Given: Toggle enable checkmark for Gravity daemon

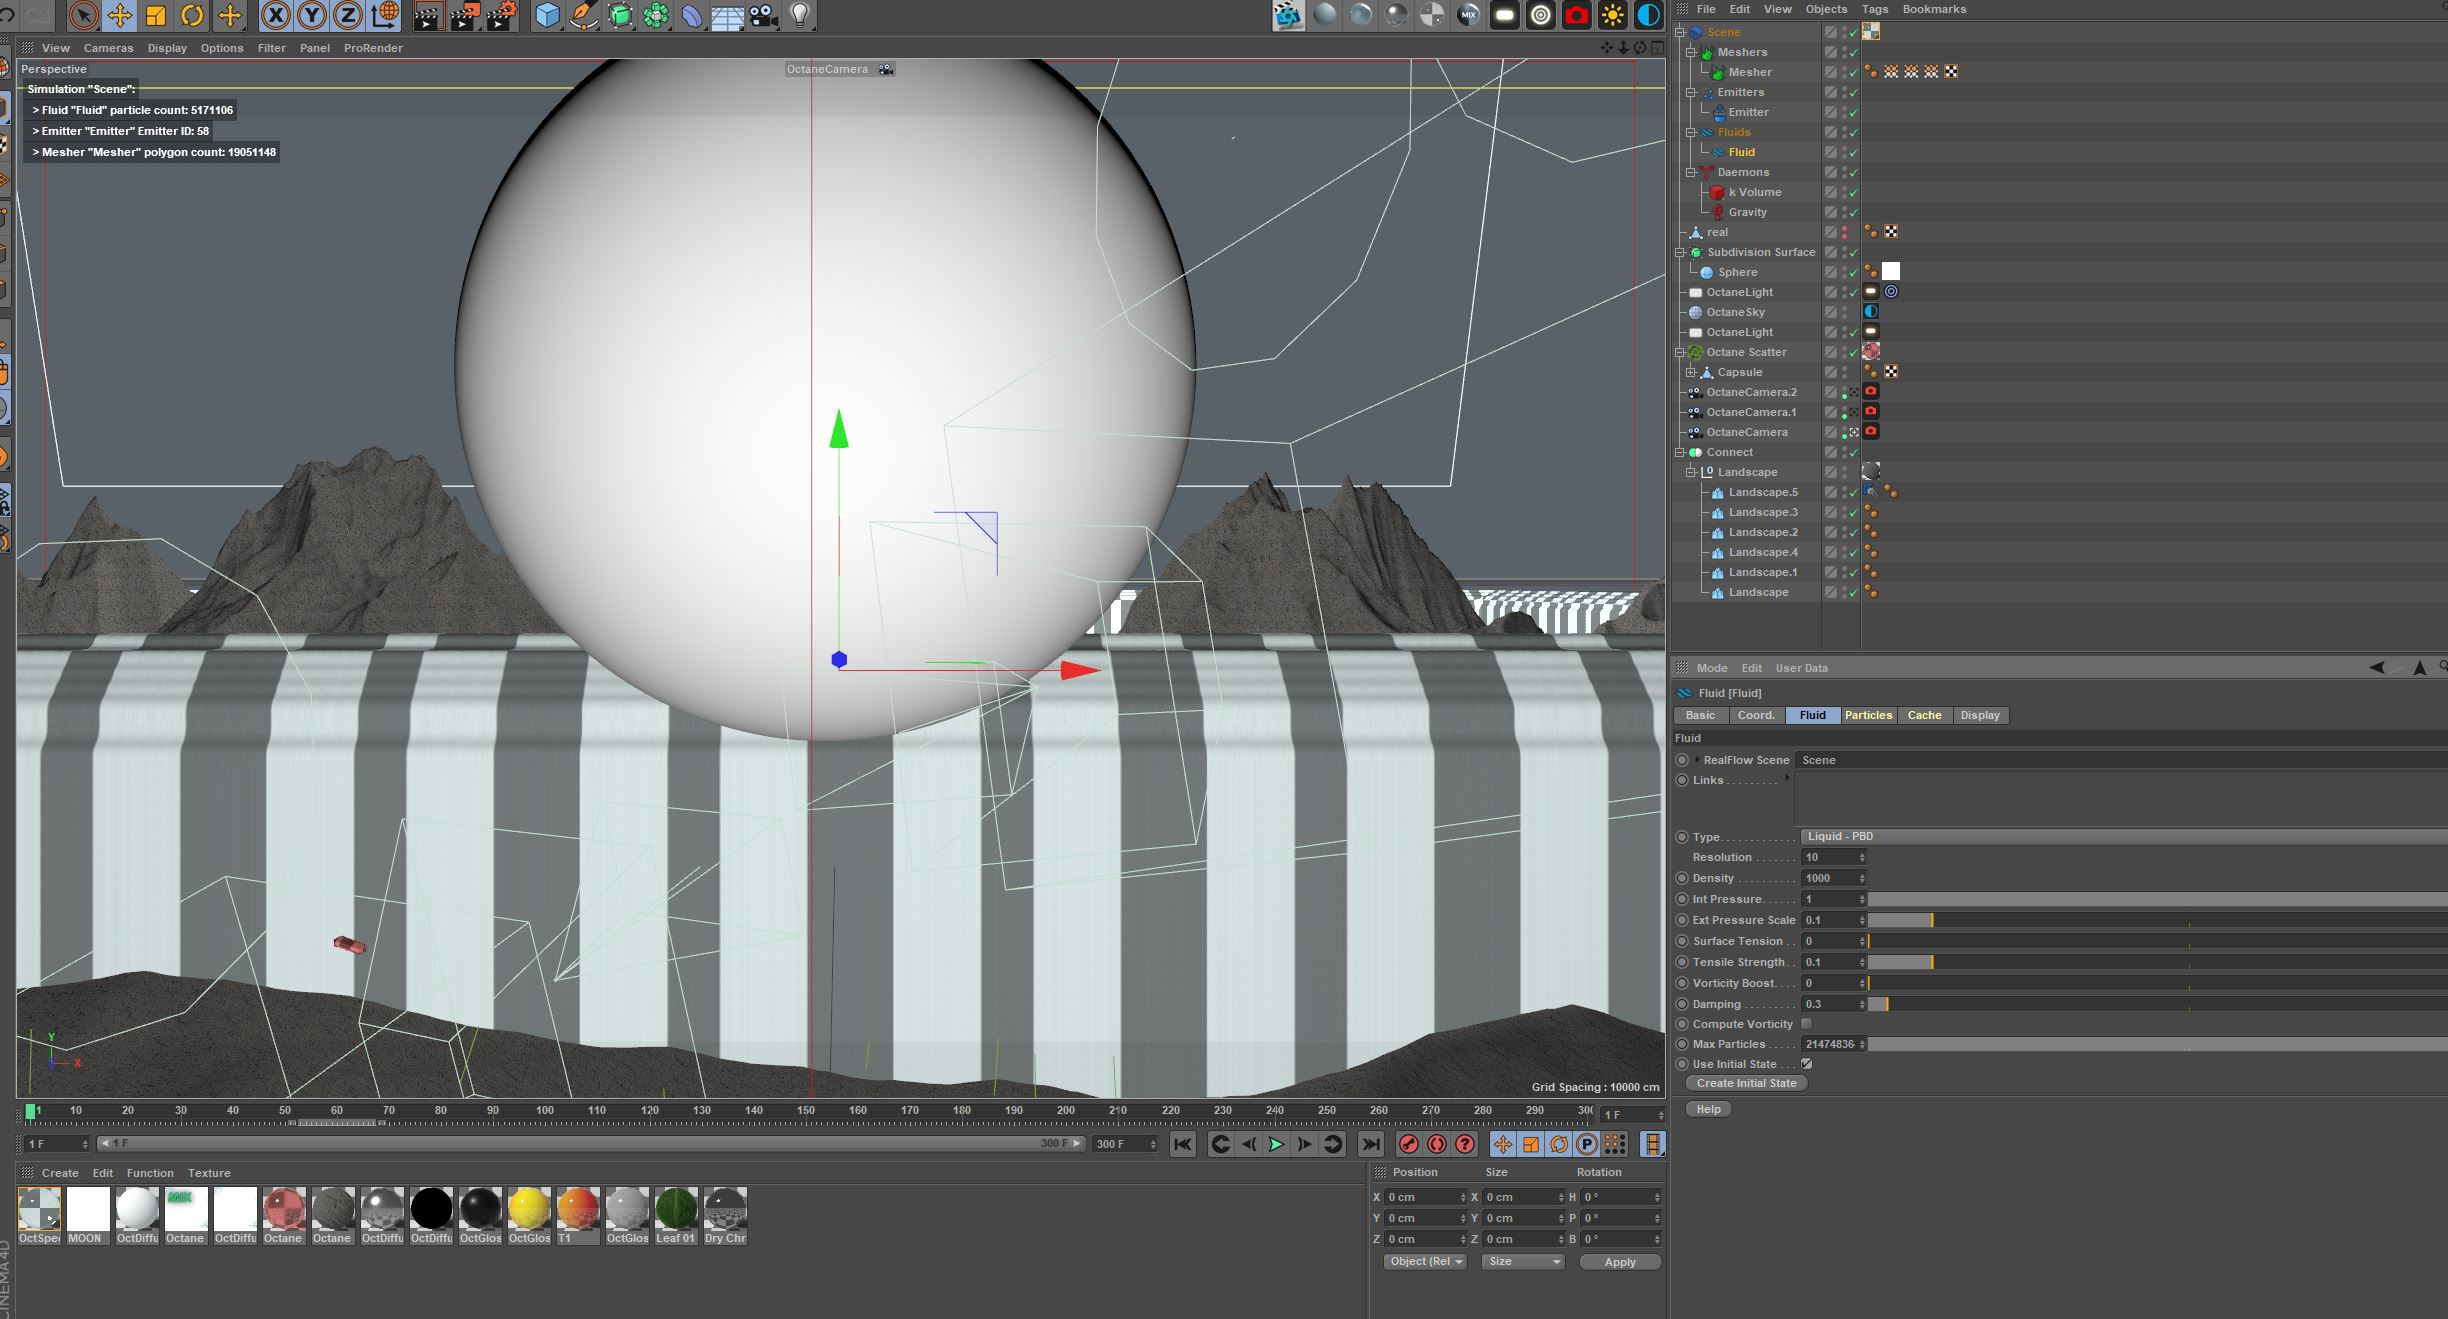Looking at the screenshot, I should click(1853, 213).
